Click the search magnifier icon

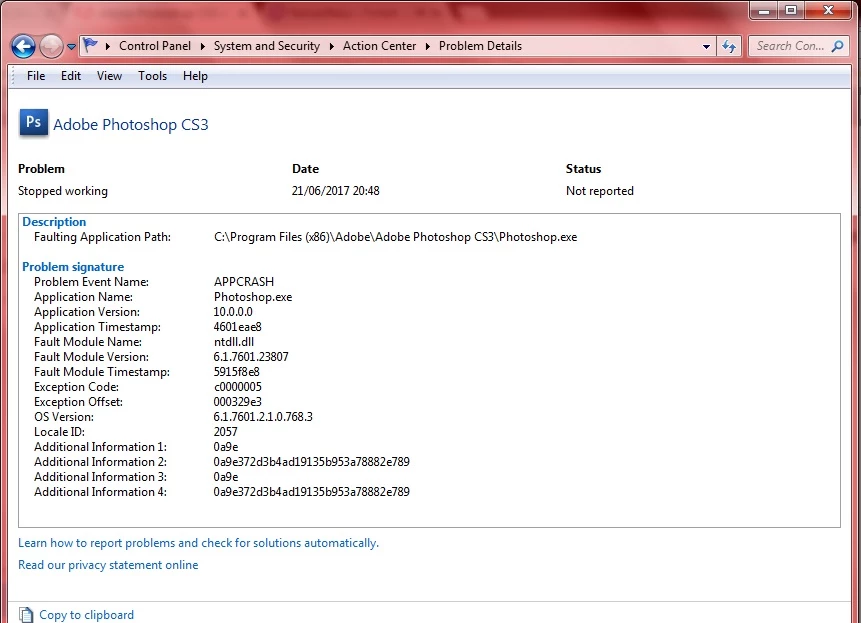[x=837, y=46]
